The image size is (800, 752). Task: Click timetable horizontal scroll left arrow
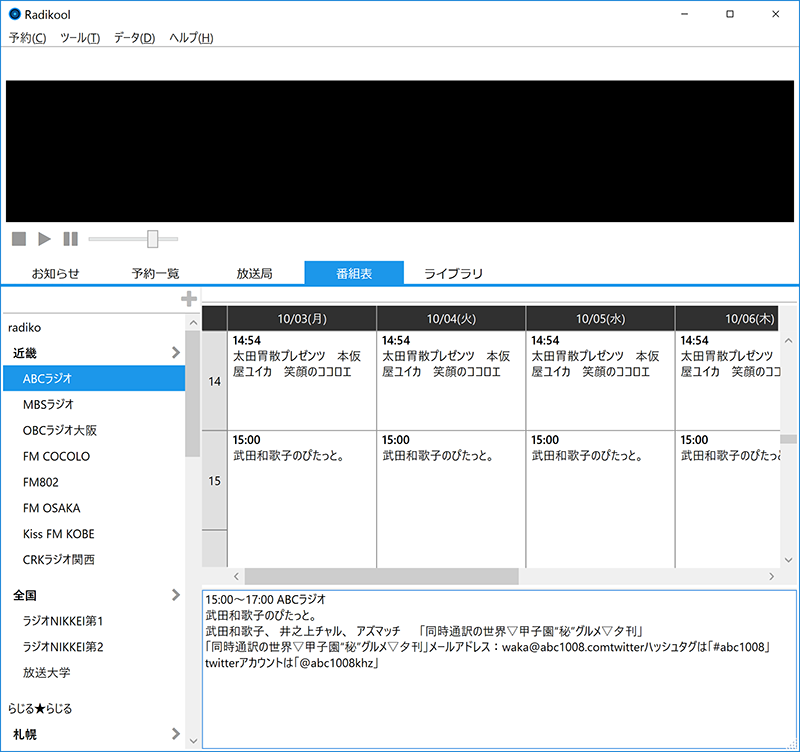click(236, 576)
